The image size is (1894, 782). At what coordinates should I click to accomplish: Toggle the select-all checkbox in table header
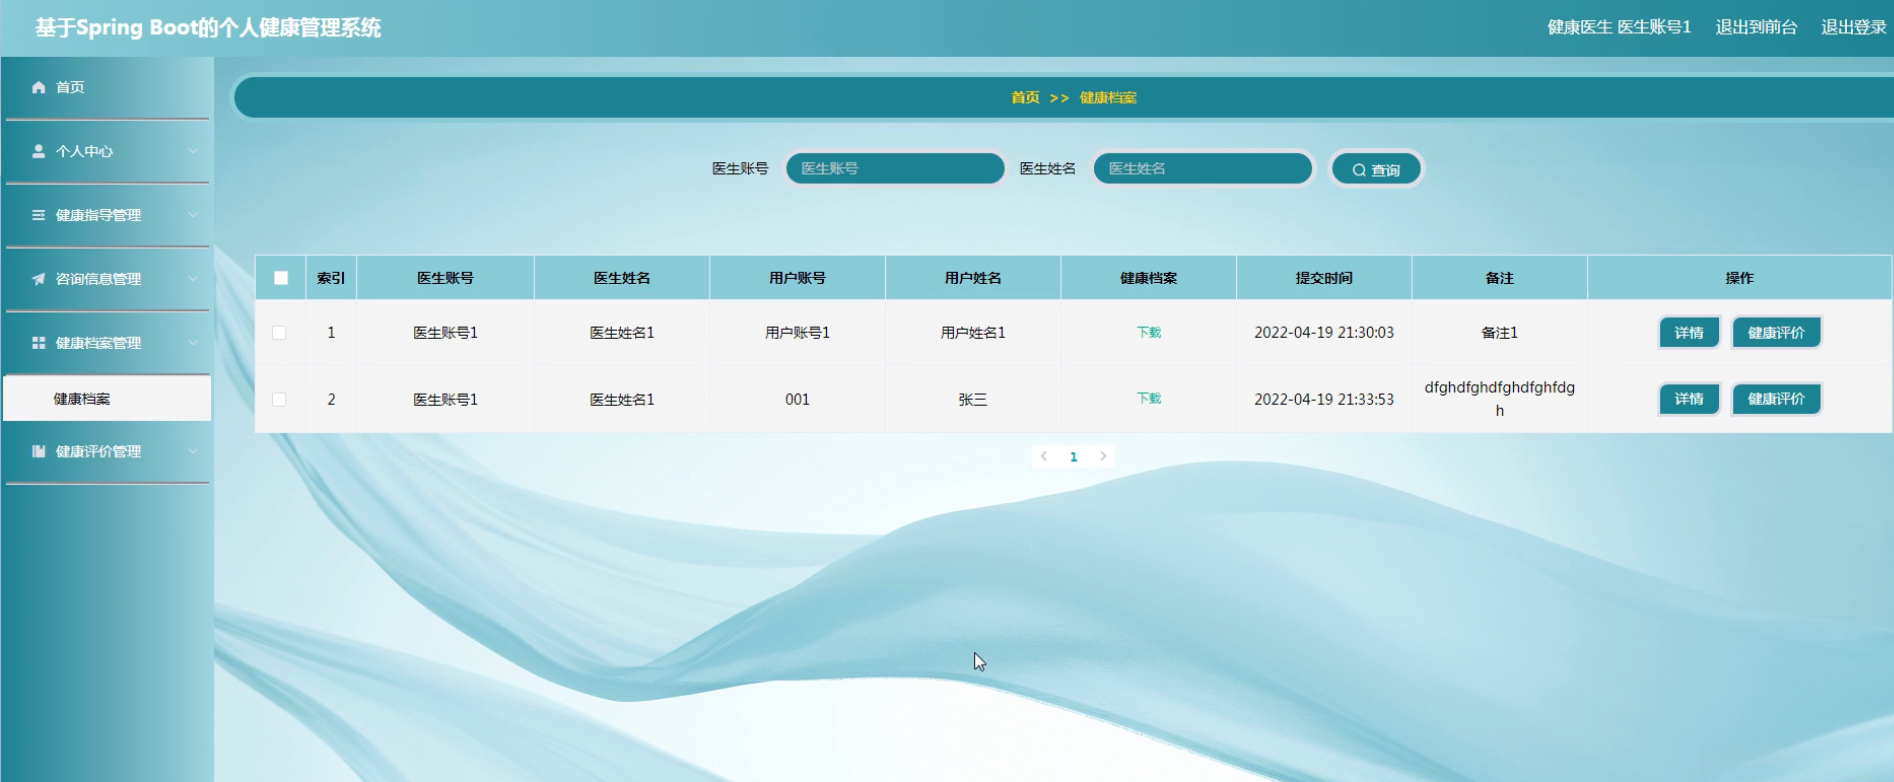pyautogui.click(x=281, y=278)
